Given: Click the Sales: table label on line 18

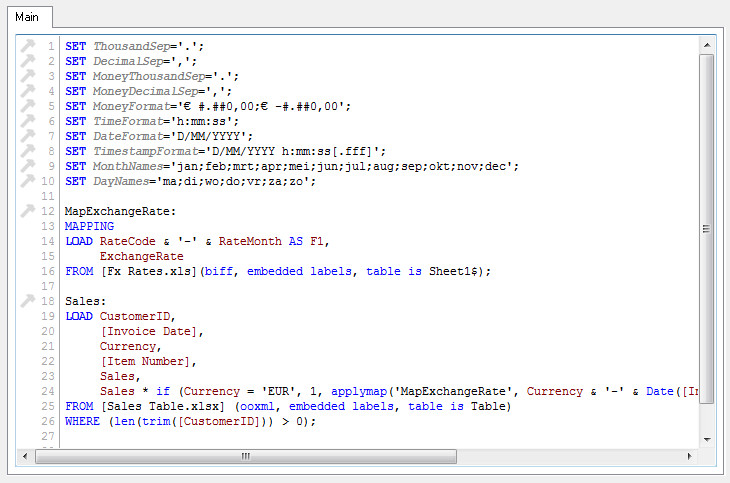Looking at the screenshot, I should coord(86,301).
